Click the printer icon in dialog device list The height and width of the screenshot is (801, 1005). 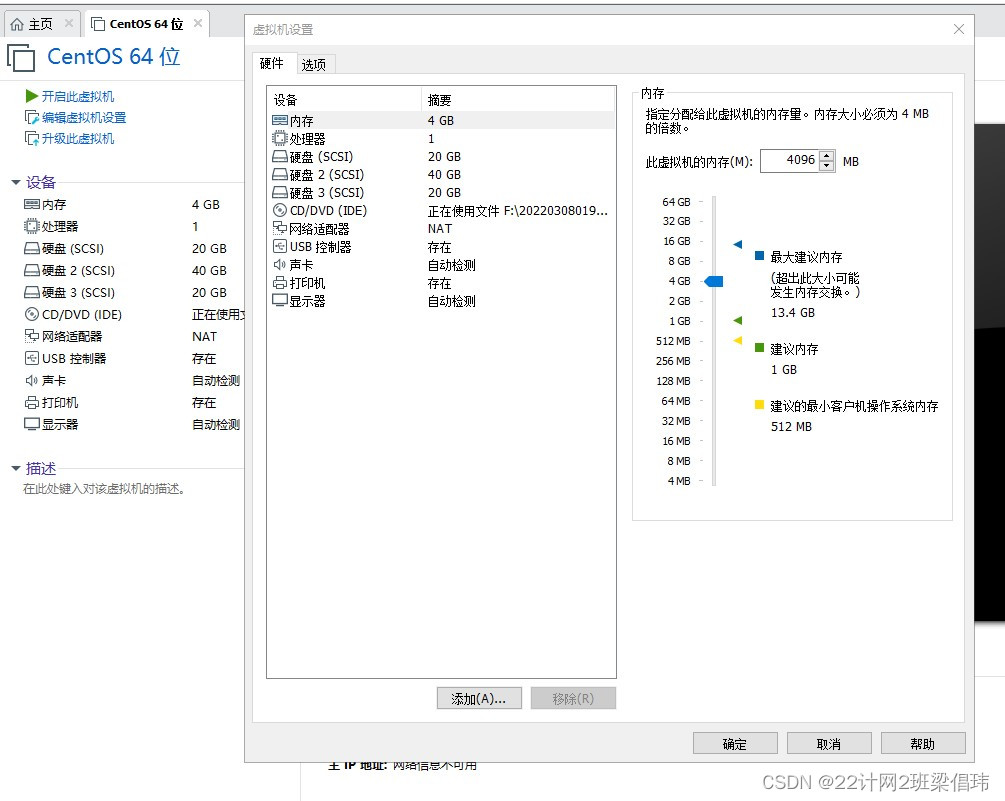279,283
